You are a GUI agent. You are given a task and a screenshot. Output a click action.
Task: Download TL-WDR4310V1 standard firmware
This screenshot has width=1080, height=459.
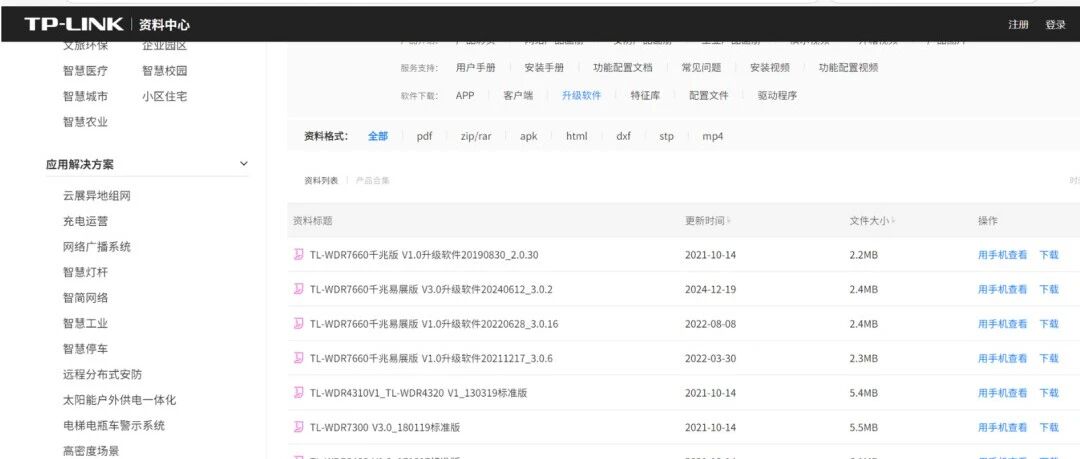(1049, 392)
